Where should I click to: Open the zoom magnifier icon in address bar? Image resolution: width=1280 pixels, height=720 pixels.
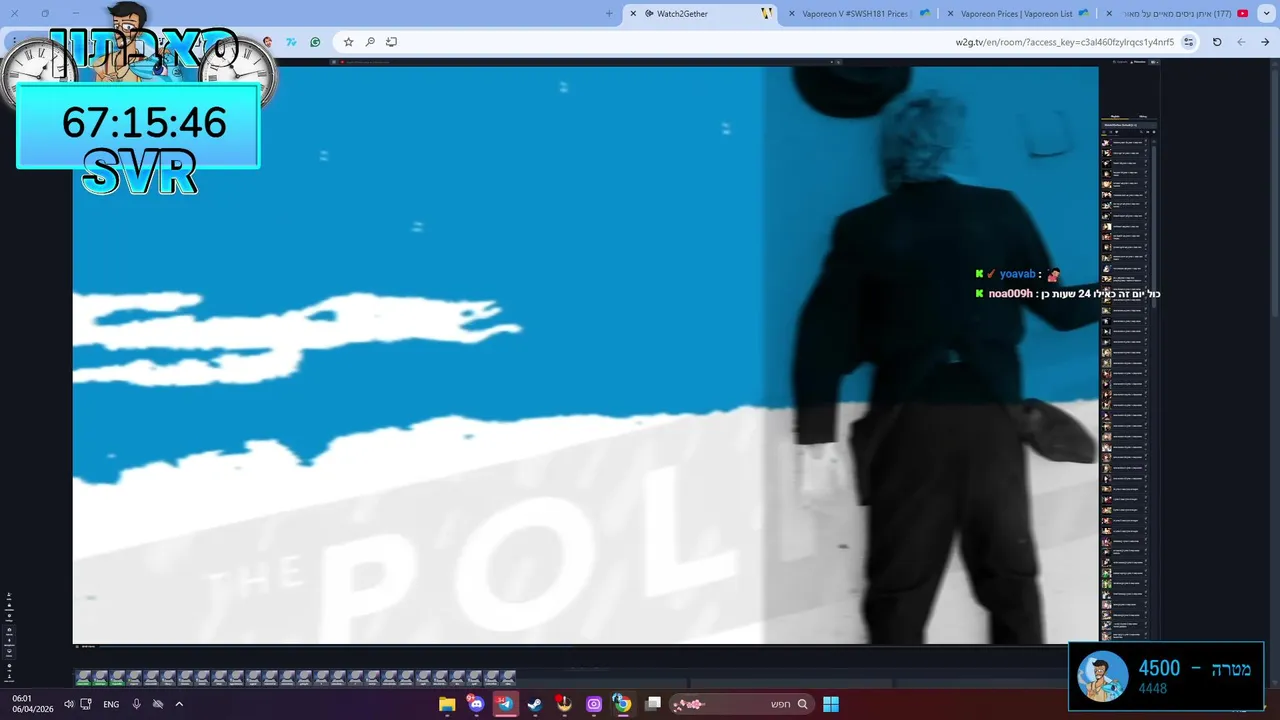point(370,42)
